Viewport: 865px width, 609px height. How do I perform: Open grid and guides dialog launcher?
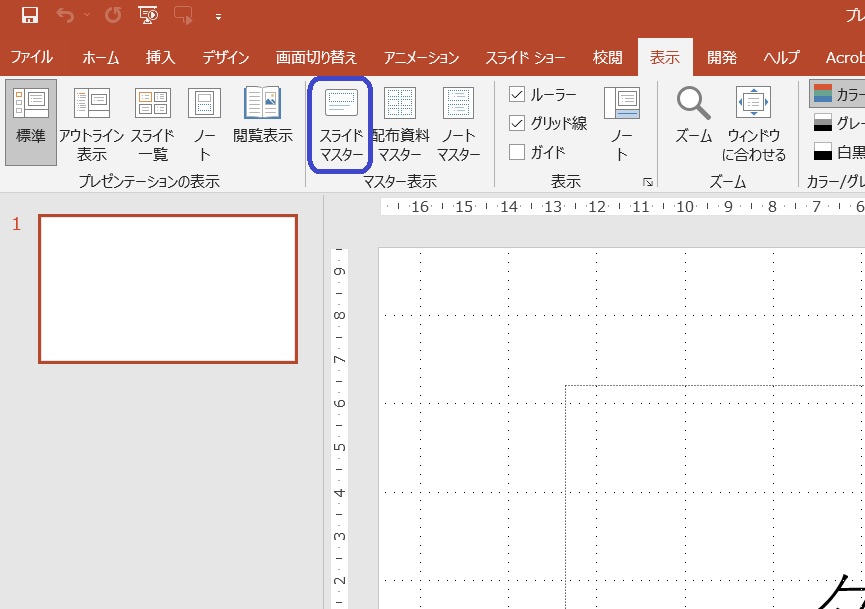pyautogui.click(x=648, y=182)
